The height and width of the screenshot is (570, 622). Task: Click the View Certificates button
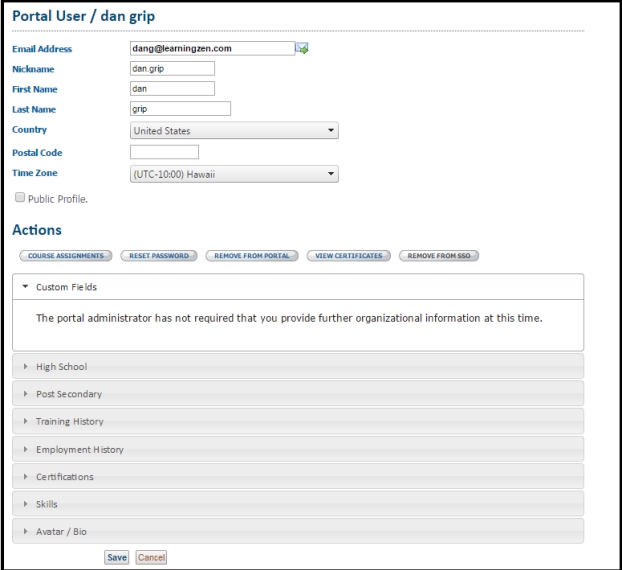point(349,256)
